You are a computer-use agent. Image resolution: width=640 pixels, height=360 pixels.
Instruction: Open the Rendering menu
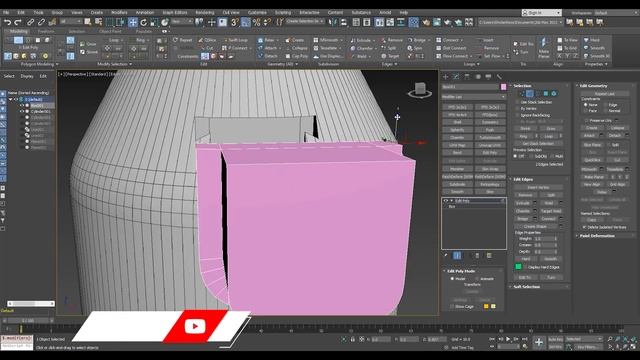[x=204, y=13]
